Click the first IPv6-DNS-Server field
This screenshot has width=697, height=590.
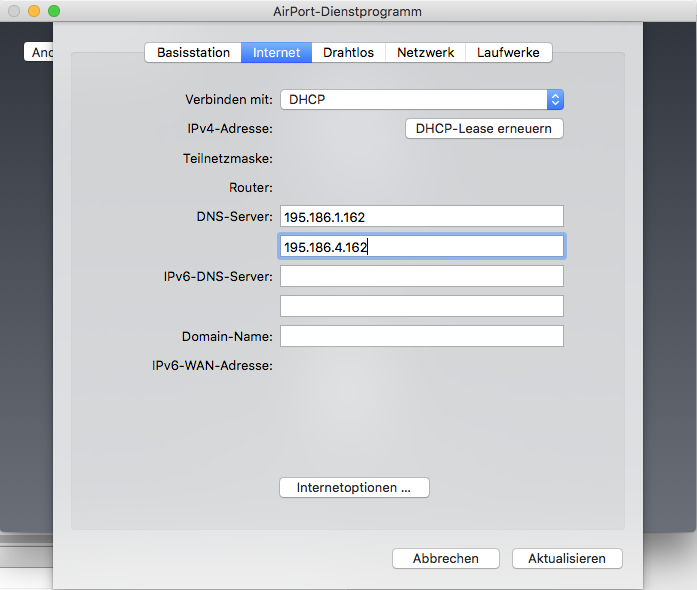(x=421, y=276)
